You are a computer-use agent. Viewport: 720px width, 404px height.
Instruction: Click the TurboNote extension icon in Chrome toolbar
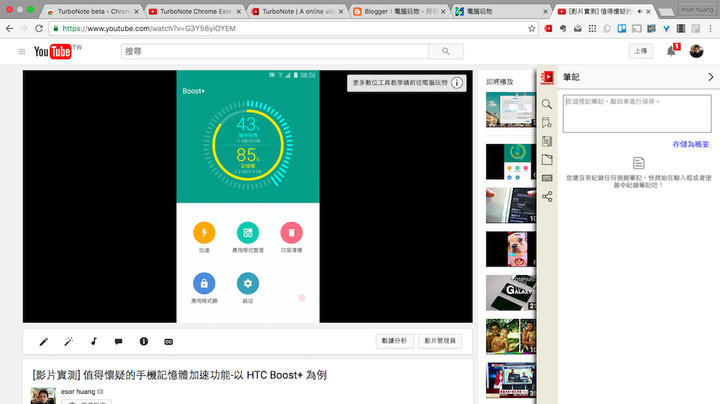coord(548,28)
